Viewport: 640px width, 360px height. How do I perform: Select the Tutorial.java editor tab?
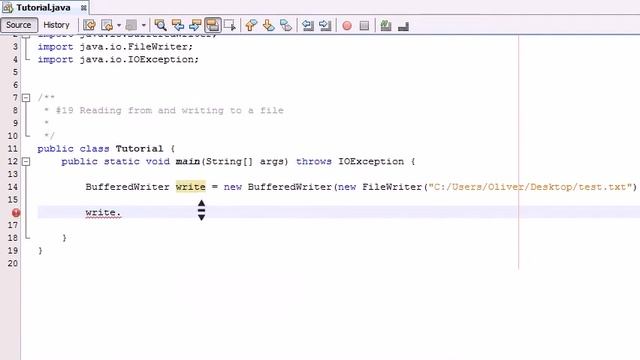(x=43, y=7)
